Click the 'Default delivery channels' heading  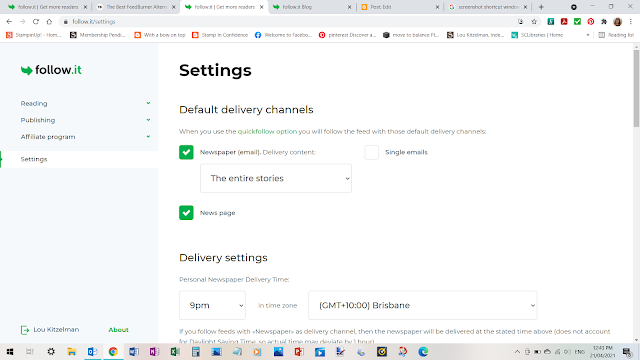coord(246,109)
